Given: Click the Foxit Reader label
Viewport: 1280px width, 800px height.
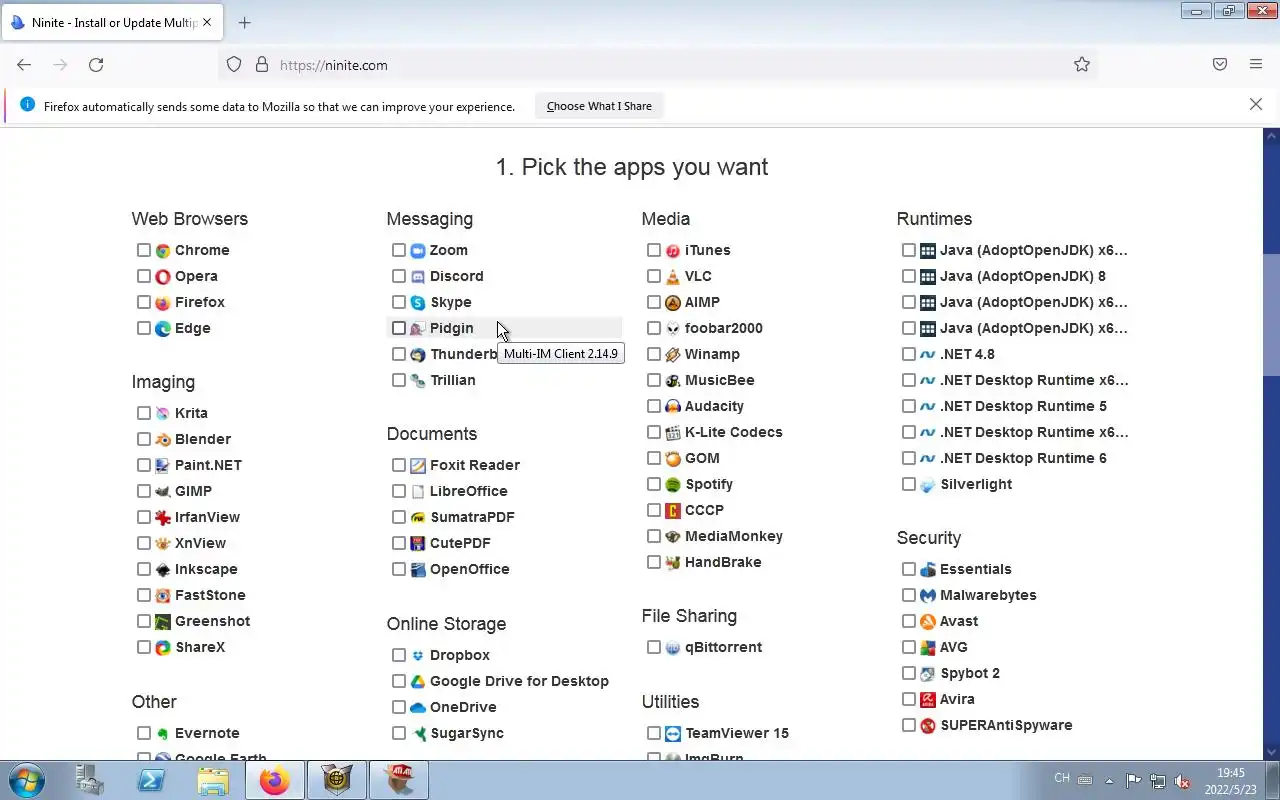Looking at the screenshot, I should pyautogui.click(x=475, y=465).
